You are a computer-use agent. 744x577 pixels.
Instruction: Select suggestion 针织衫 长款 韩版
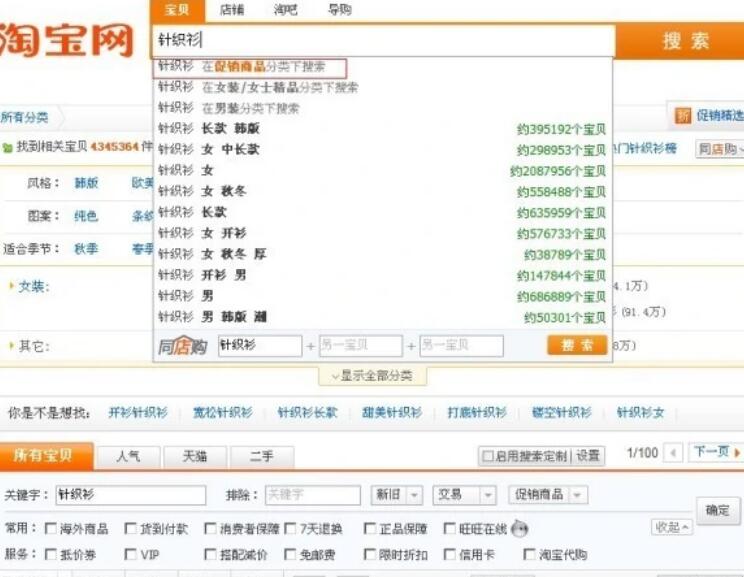(x=382, y=129)
